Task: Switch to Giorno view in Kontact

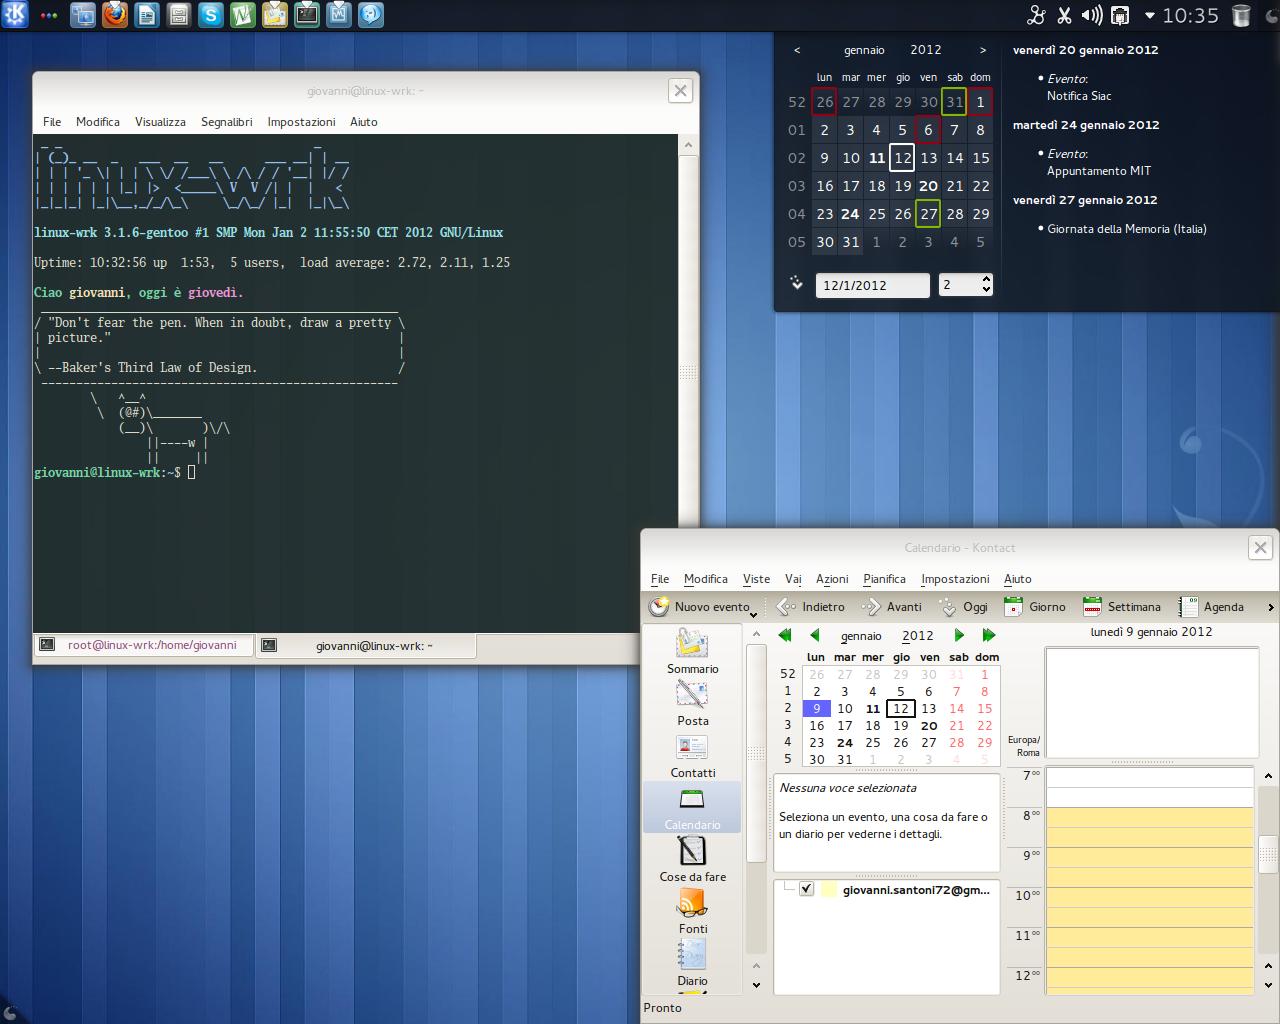Action: coord(1035,607)
